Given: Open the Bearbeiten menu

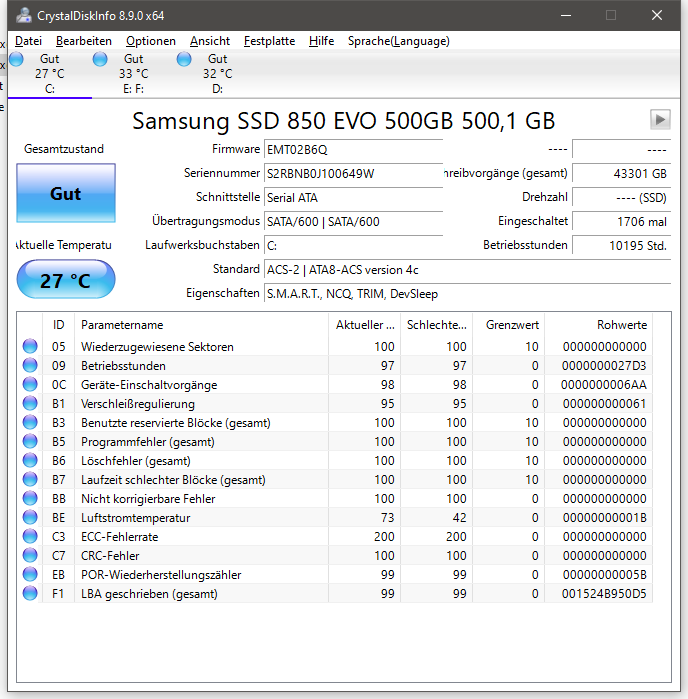Looking at the screenshot, I should [x=84, y=41].
